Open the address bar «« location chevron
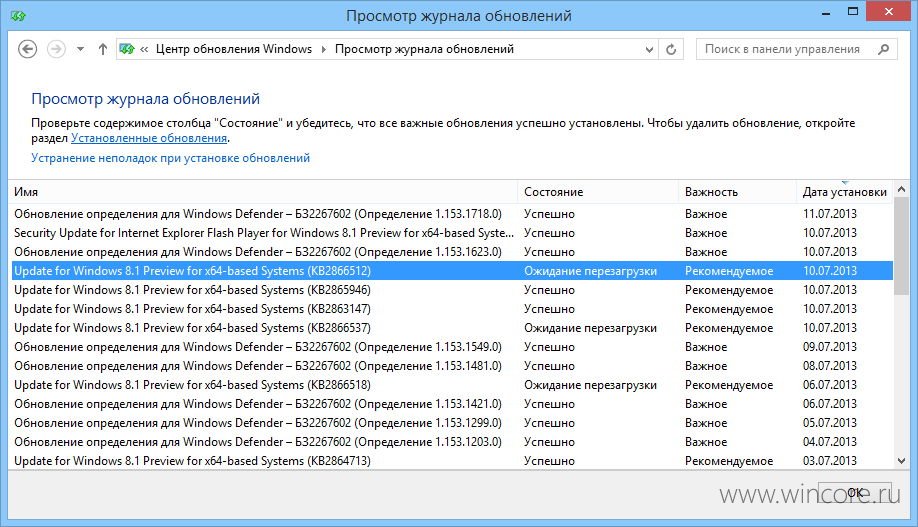 click(x=144, y=50)
